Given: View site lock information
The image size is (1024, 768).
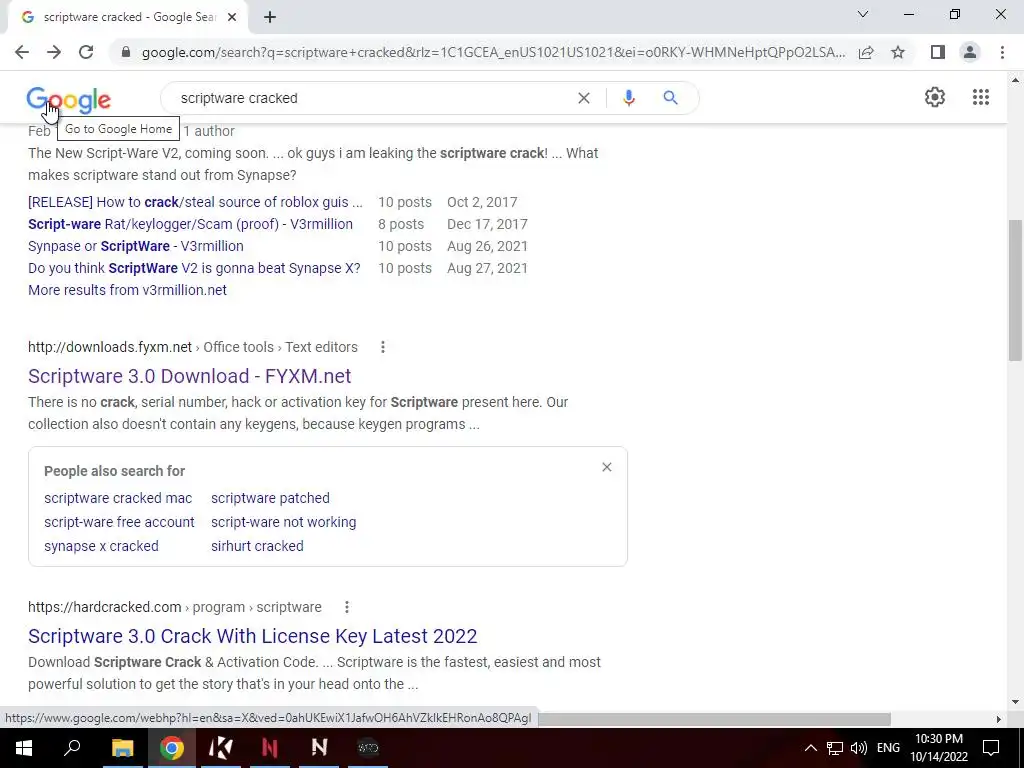Looking at the screenshot, I should [x=126, y=52].
